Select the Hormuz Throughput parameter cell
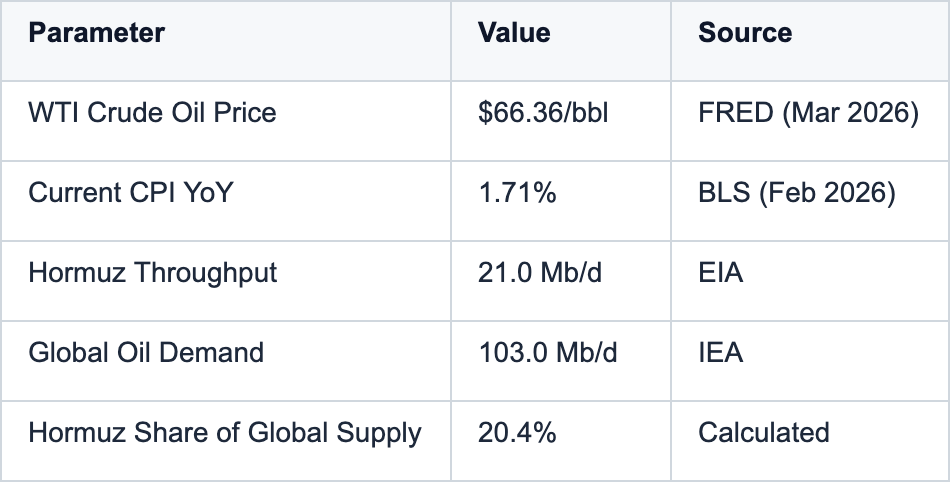 (153, 273)
